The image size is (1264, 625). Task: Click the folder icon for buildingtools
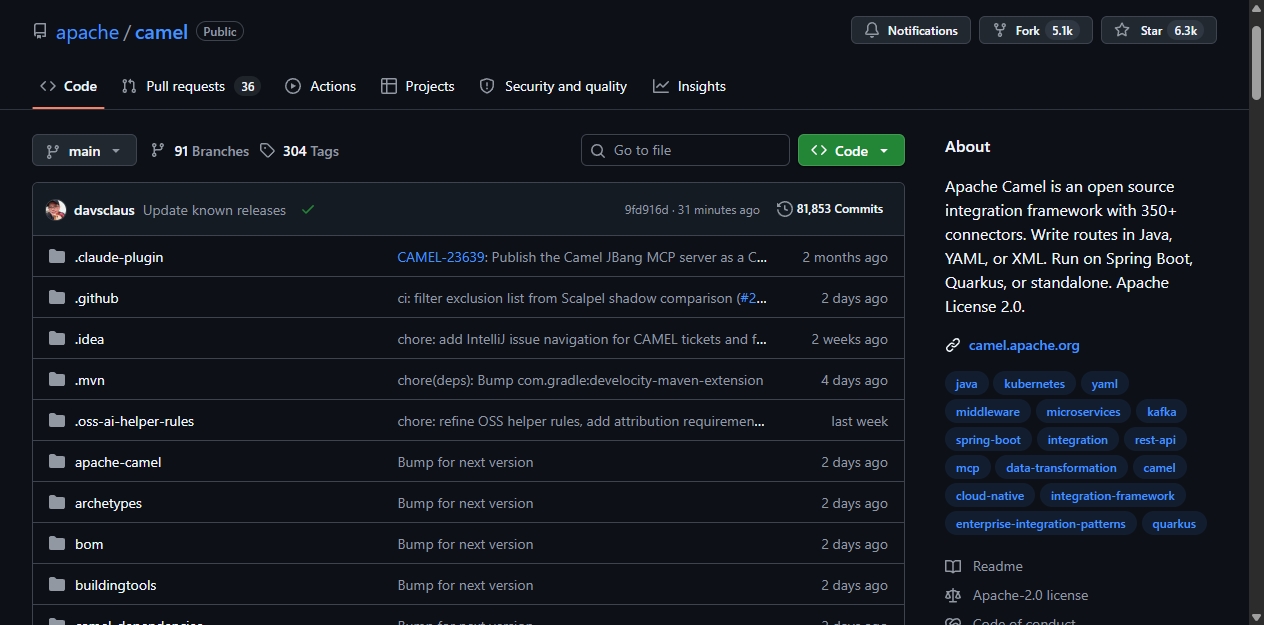point(56,585)
